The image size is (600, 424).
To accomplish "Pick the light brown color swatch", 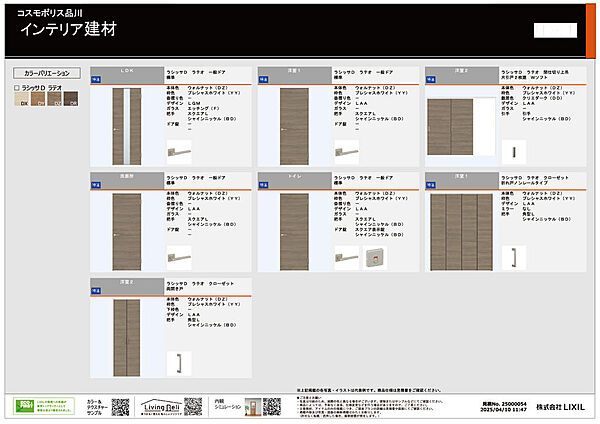I will [38, 99].
